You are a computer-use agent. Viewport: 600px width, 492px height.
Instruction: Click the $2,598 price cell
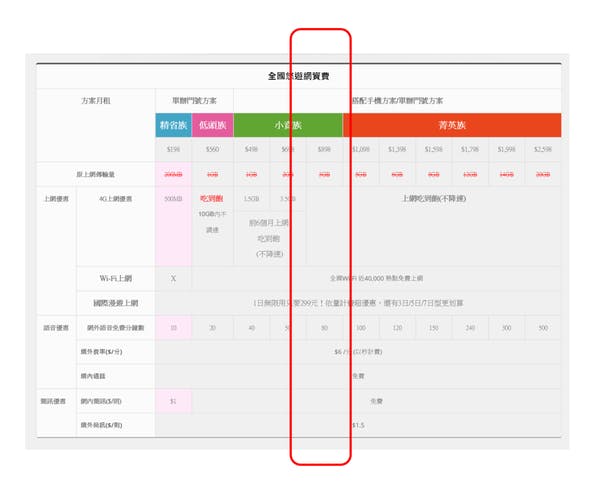coord(543,149)
